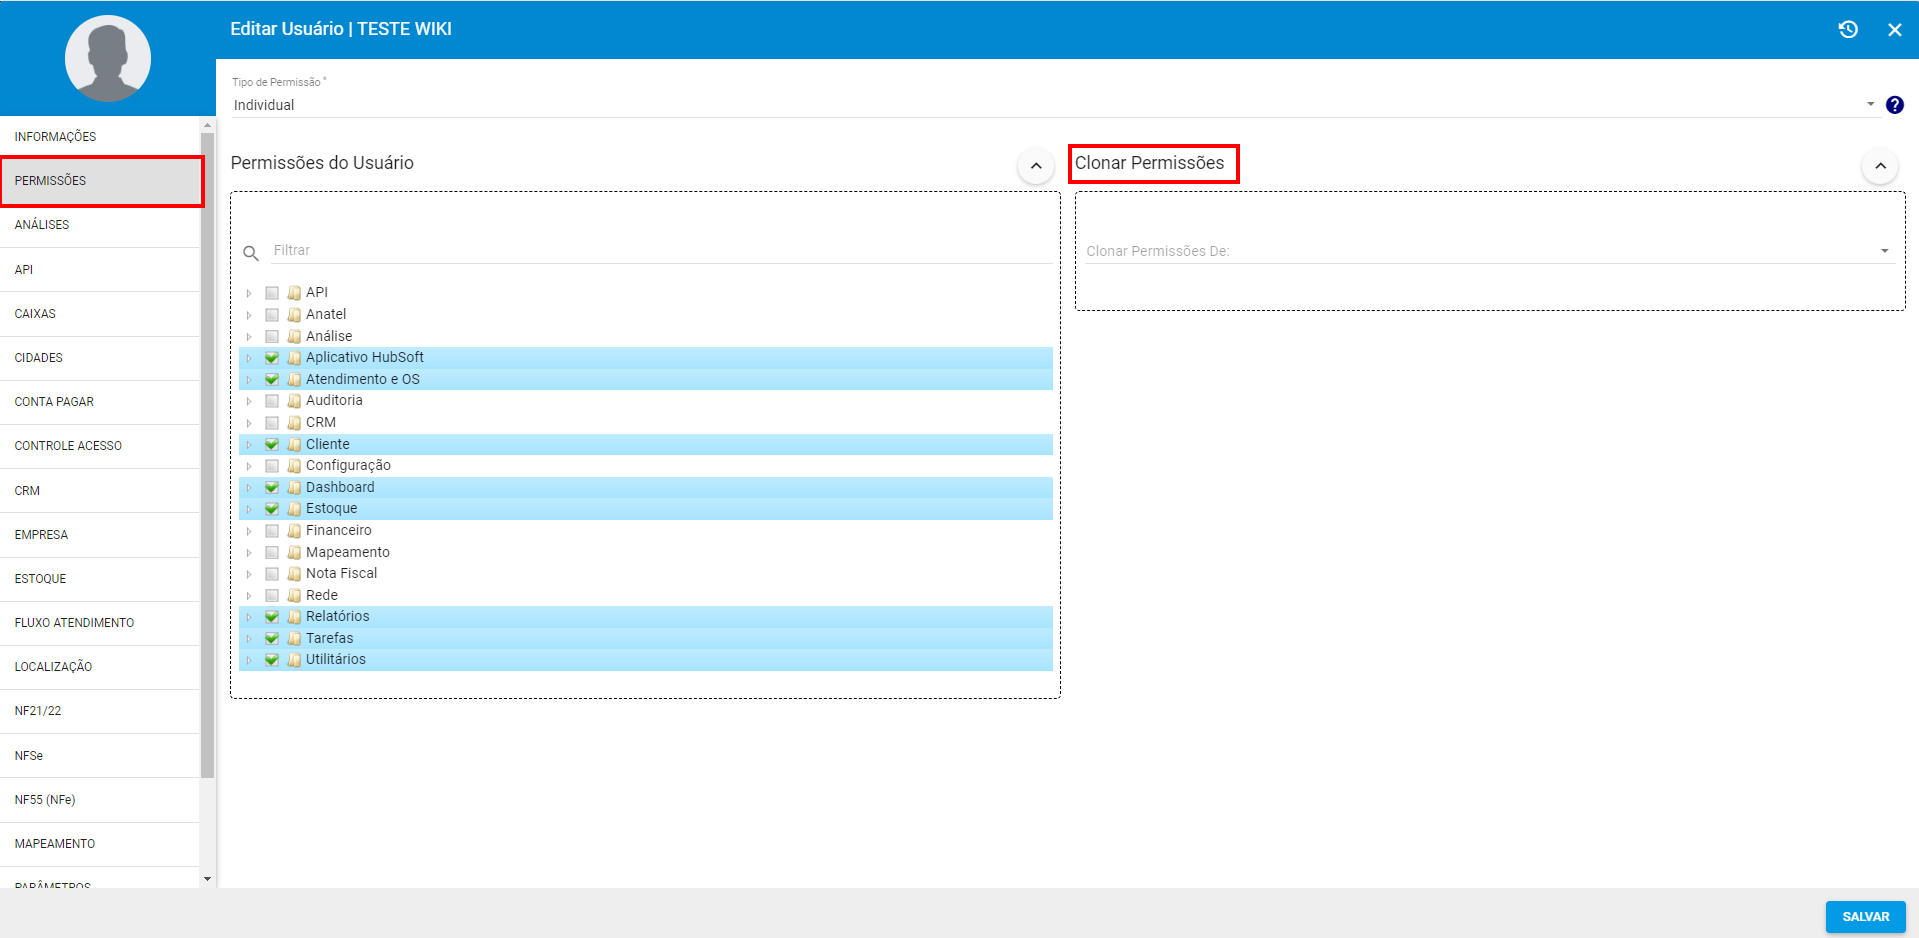Click the Filtrar search input field
This screenshot has height=938, width=1919.
pyautogui.click(x=660, y=250)
